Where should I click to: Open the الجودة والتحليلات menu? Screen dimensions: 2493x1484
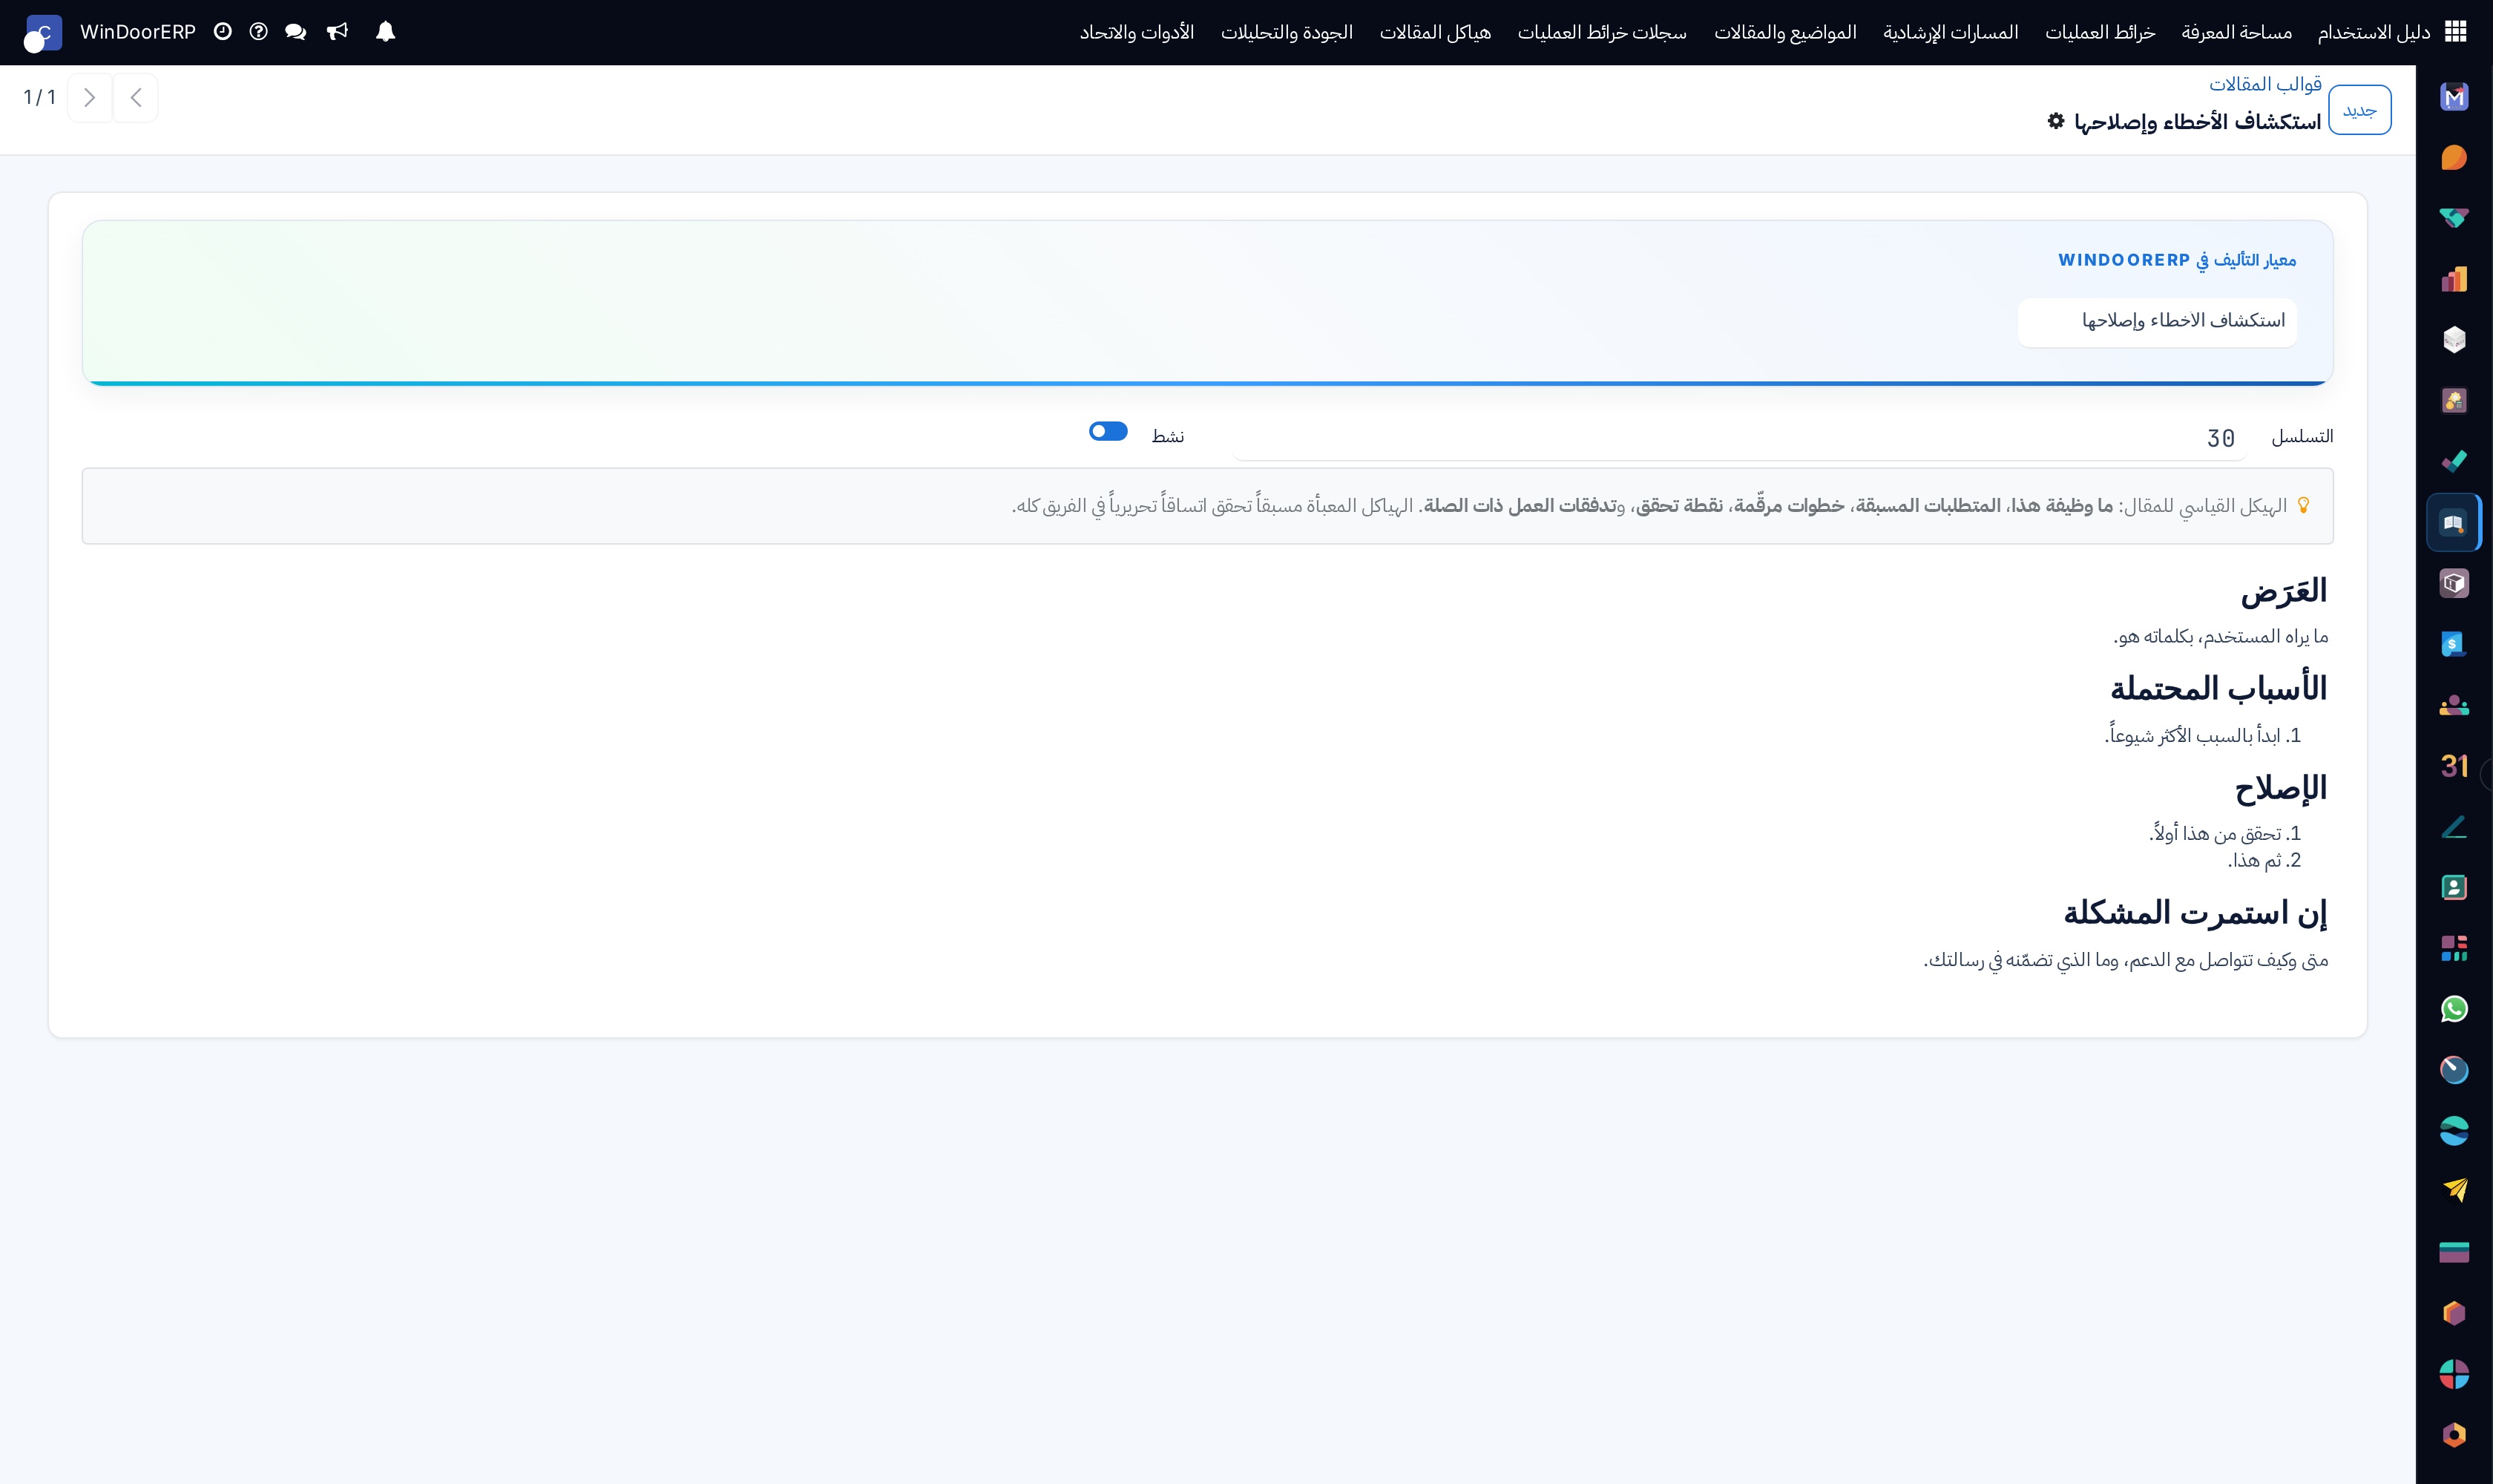(x=1286, y=32)
